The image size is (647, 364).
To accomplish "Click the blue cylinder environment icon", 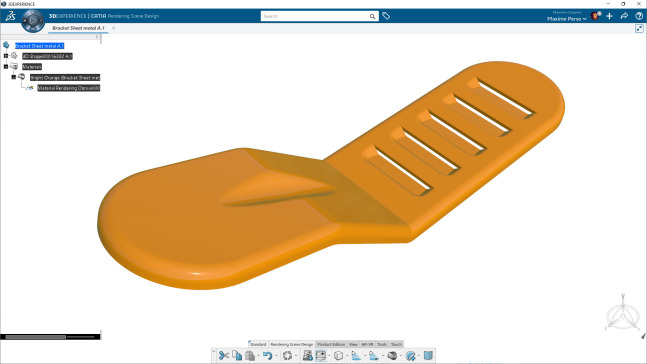I will coord(428,355).
